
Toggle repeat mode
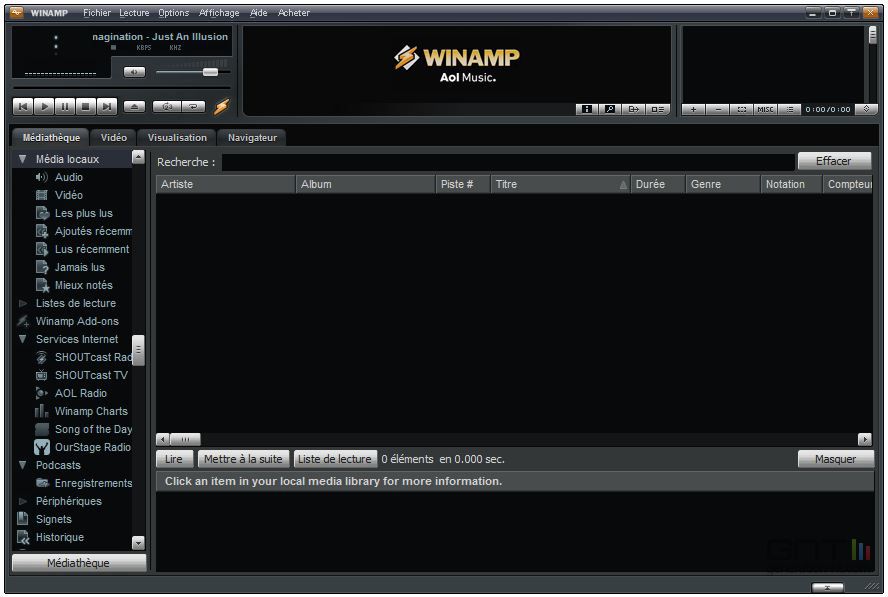click(x=193, y=106)
